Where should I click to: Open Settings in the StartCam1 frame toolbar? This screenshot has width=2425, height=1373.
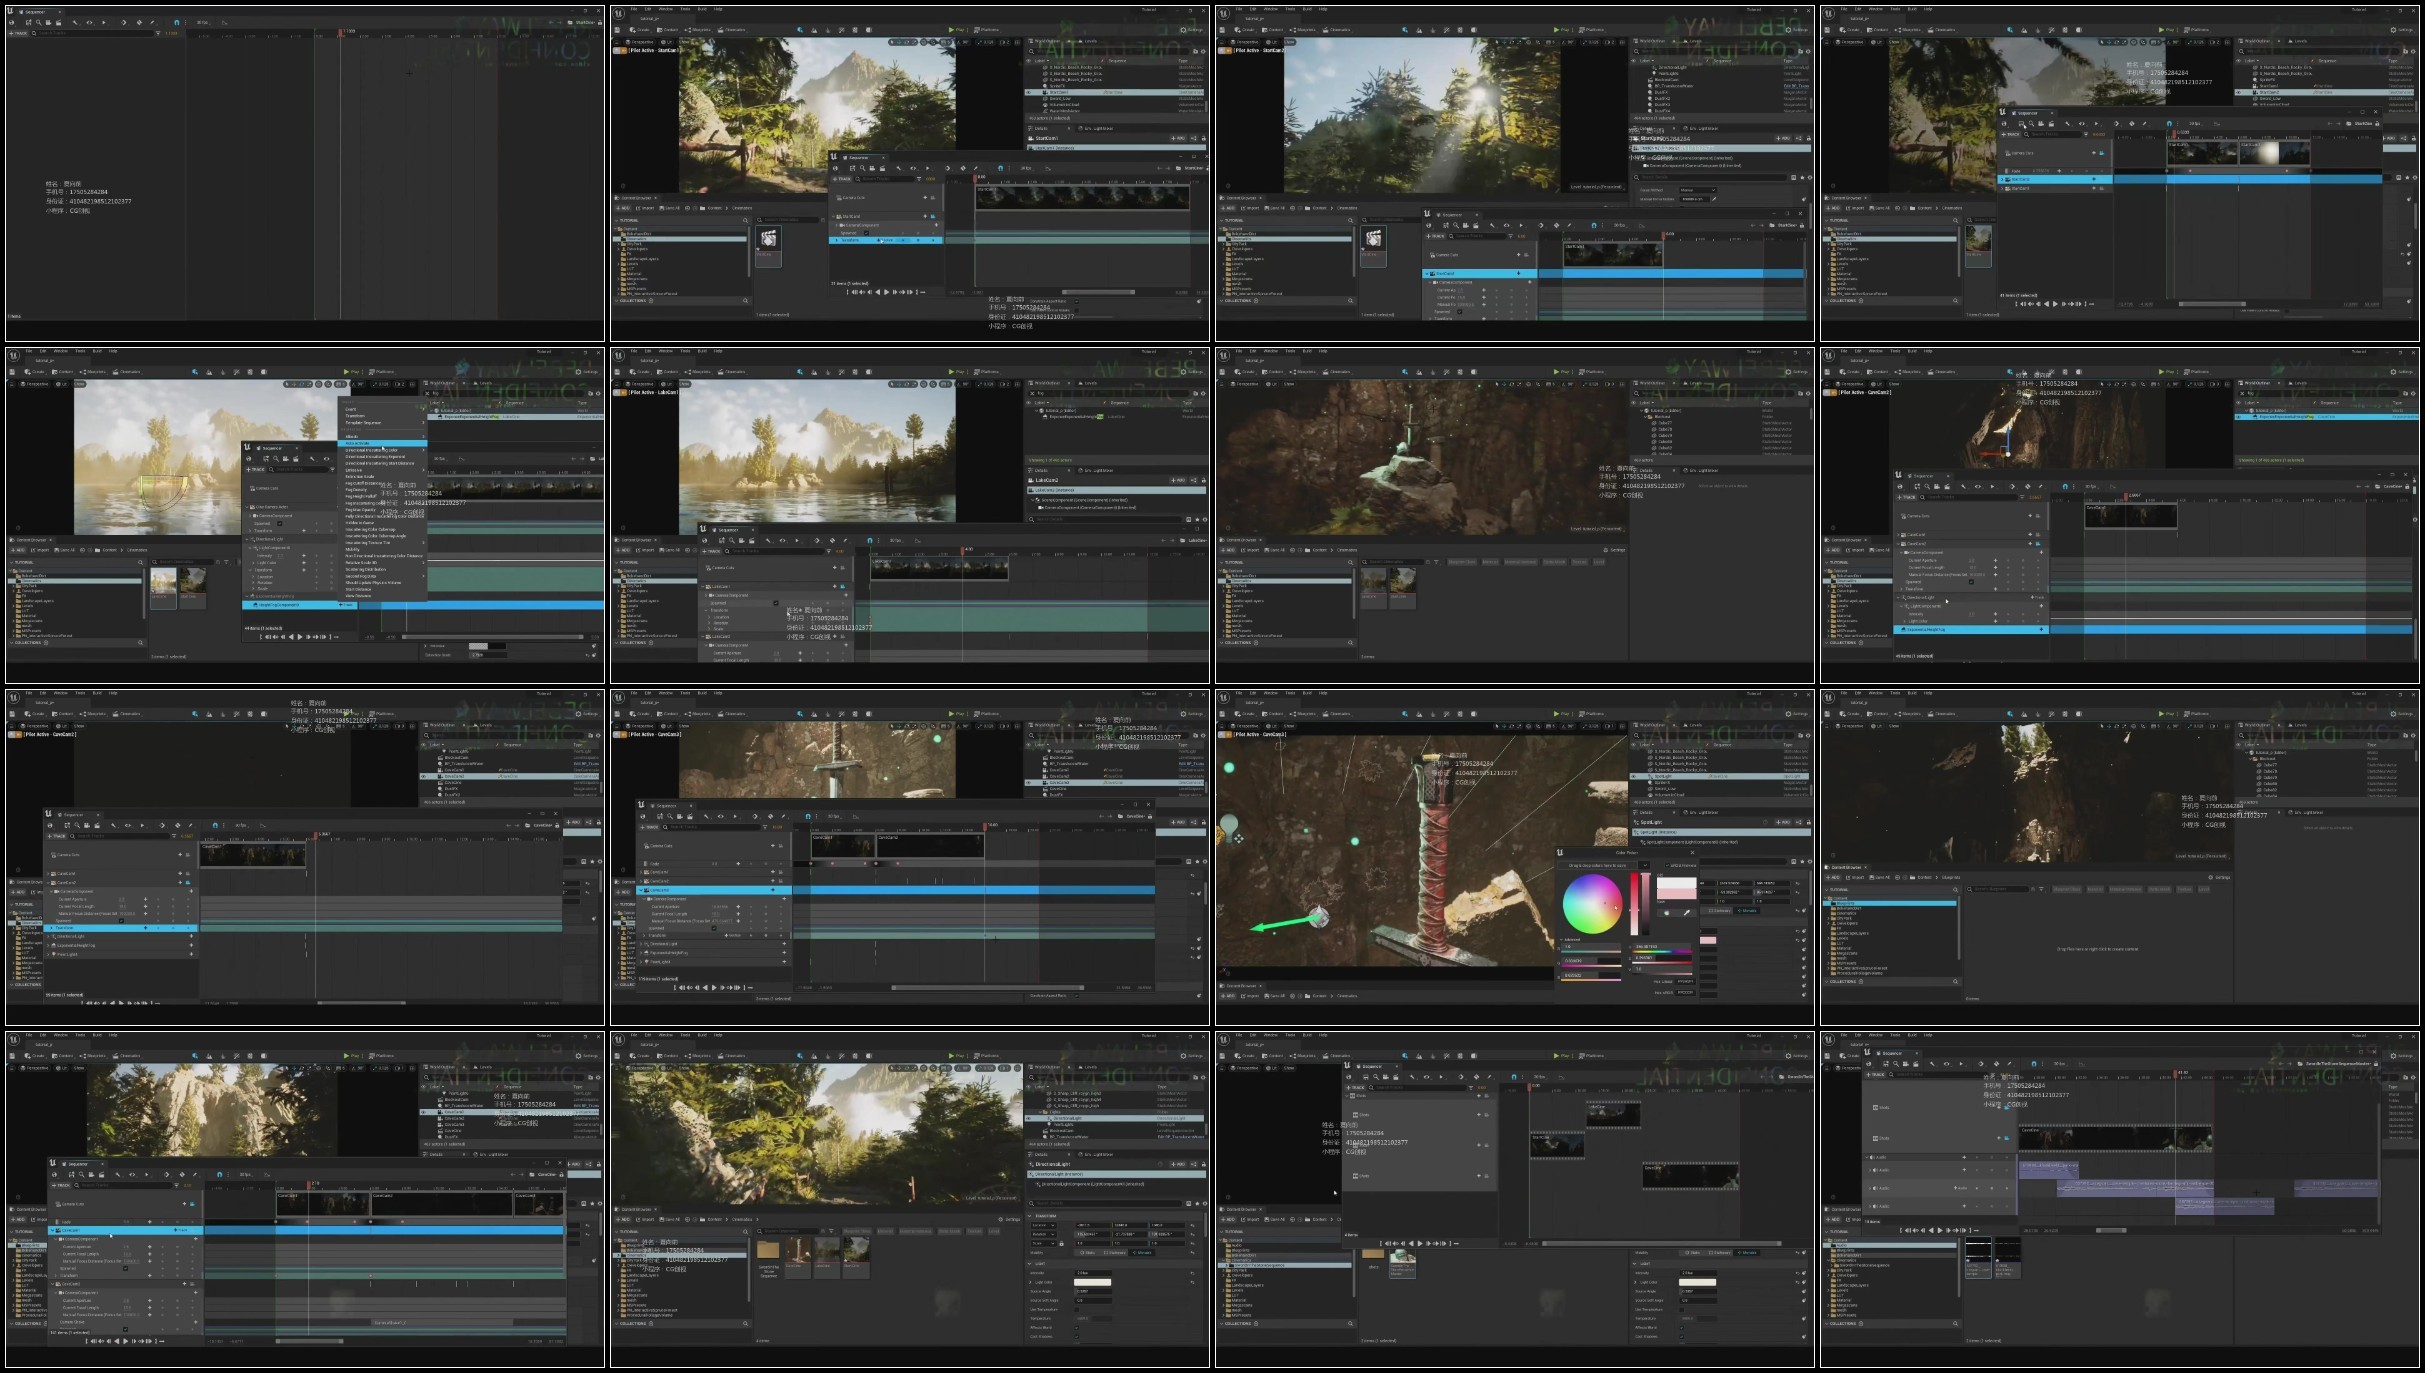tap(1192, 30)
